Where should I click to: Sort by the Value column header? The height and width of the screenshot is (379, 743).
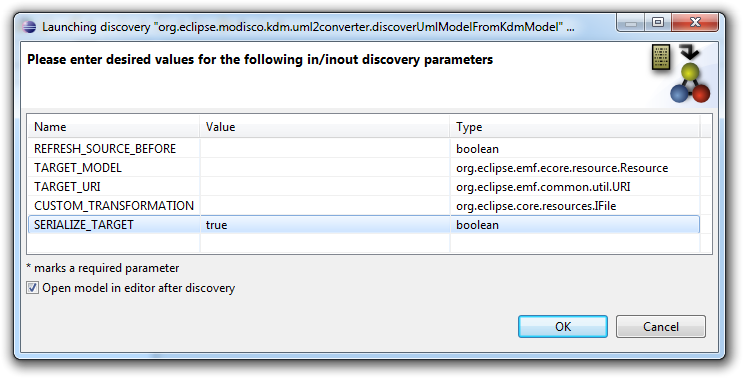tap(325, 126)
